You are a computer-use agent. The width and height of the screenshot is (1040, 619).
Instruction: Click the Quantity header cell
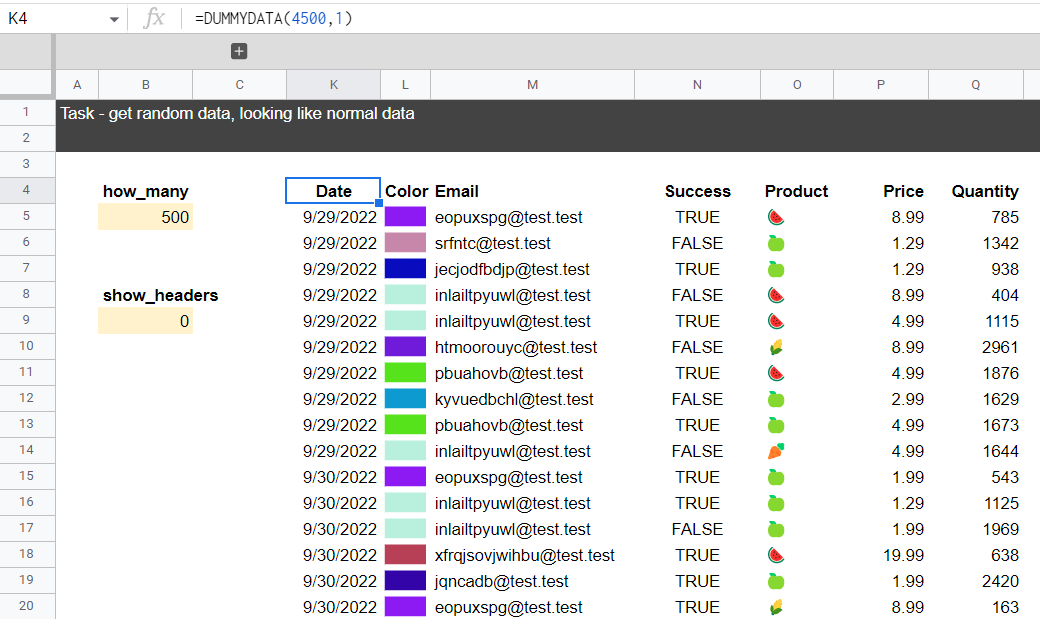coord(976,191)
